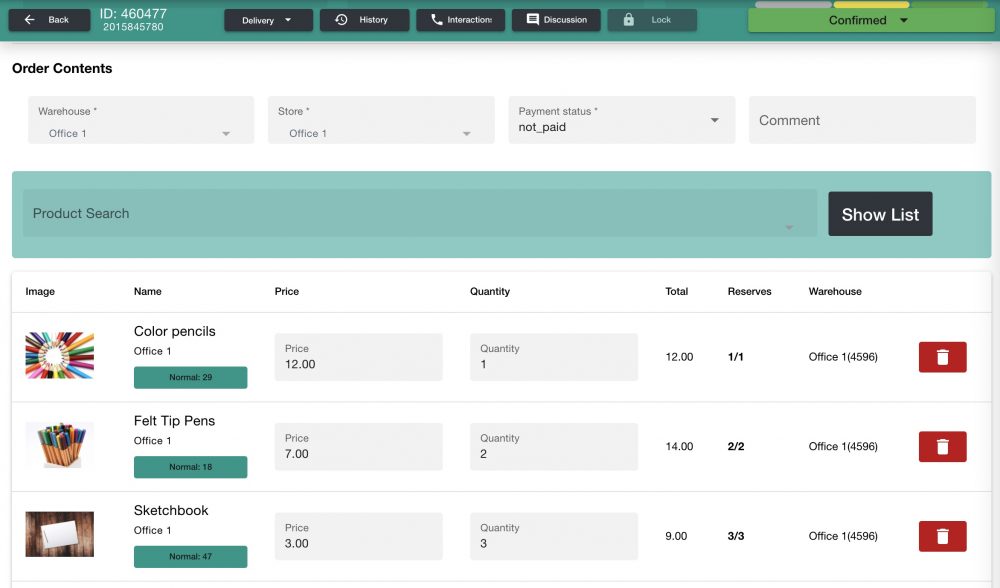
Task: Select the Normal: 18 badge for Felt Tip Pens
Action: 190,467
